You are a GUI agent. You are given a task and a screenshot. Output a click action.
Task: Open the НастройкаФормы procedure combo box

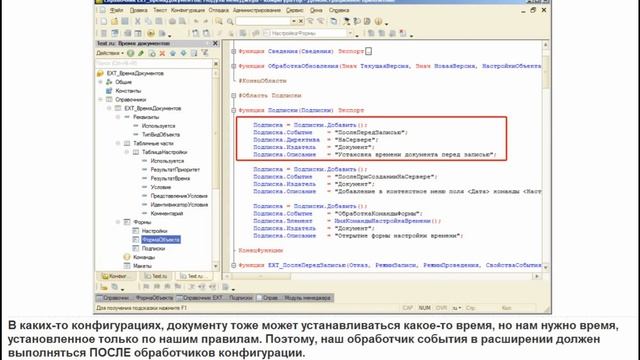[309, 33]
